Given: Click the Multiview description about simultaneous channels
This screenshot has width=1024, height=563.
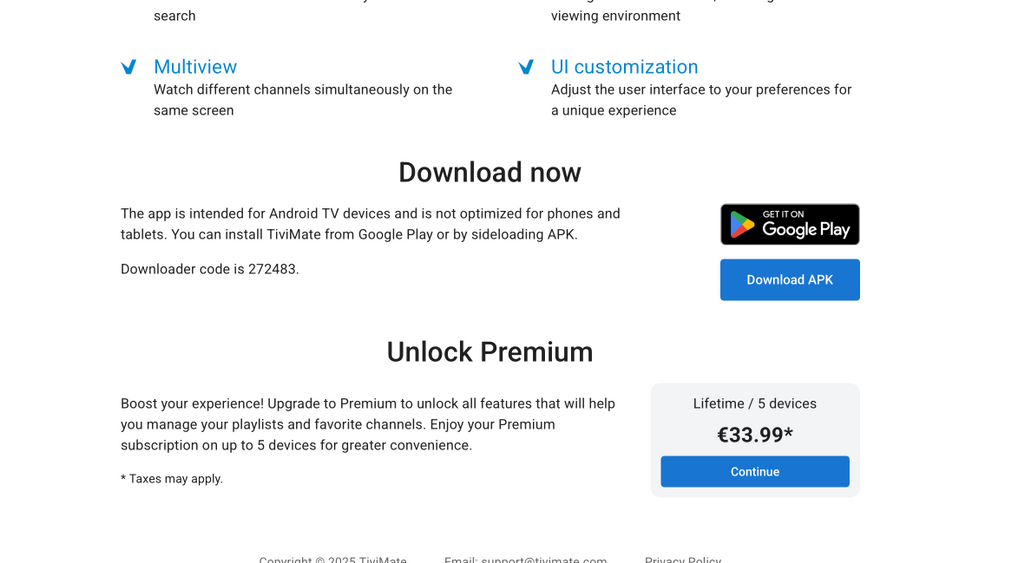Looking at the screenshot, I should (302, 100).
